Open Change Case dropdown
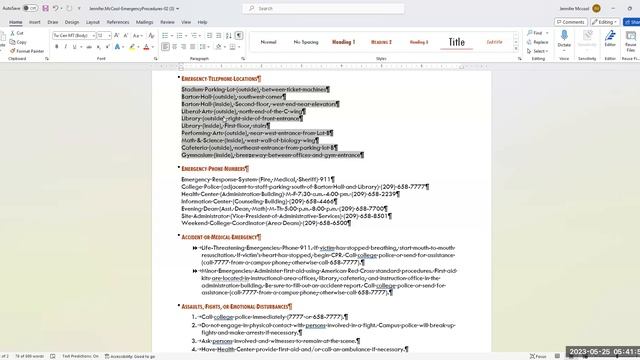This screenshot has width=640, height=360. tap(138, 36)
